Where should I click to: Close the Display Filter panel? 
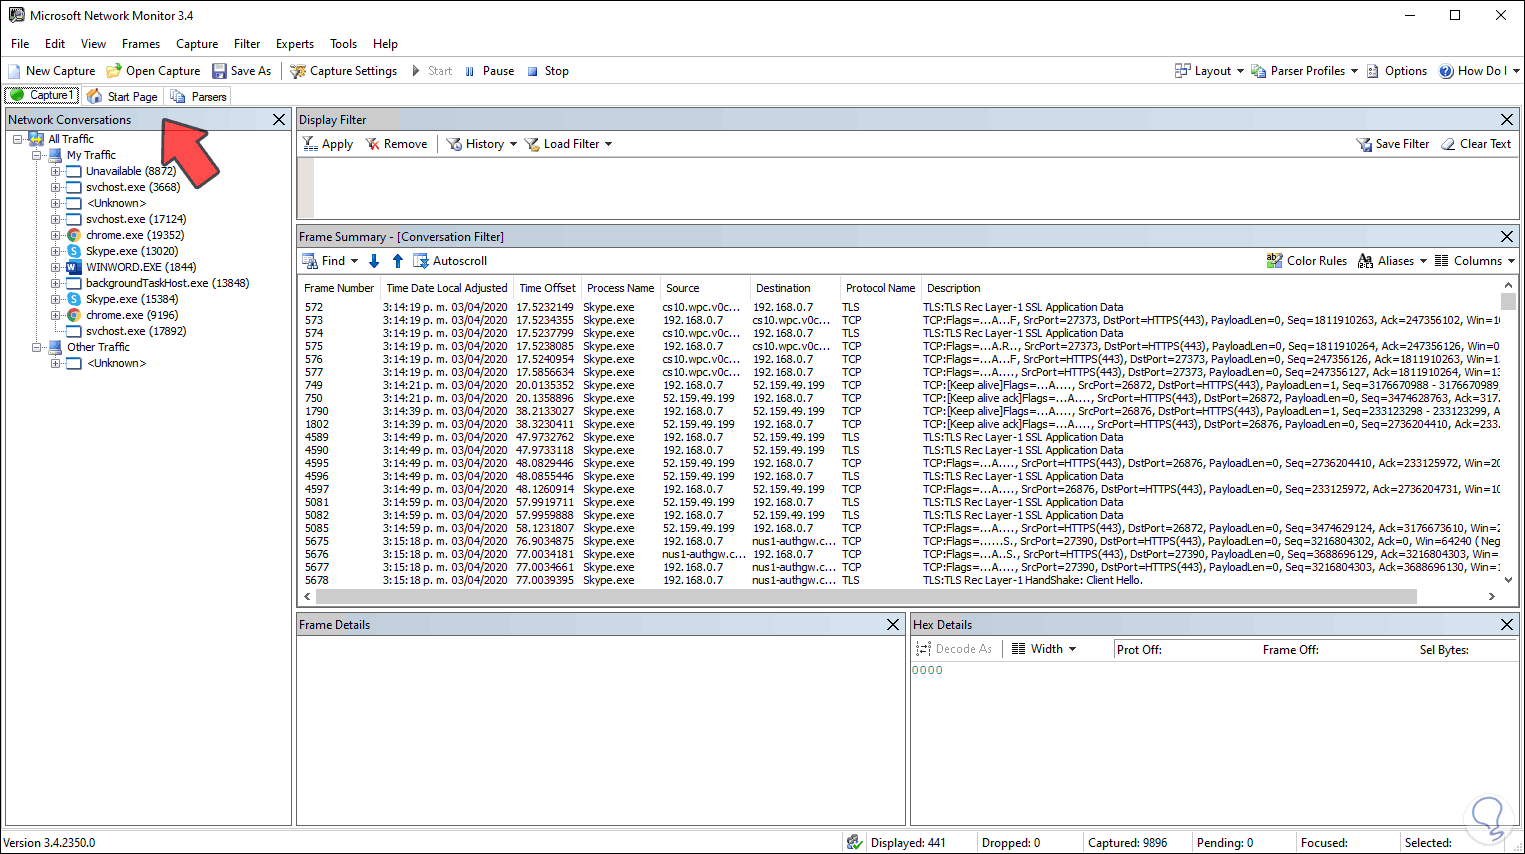pyautogui.click(x=1507, y=119)
